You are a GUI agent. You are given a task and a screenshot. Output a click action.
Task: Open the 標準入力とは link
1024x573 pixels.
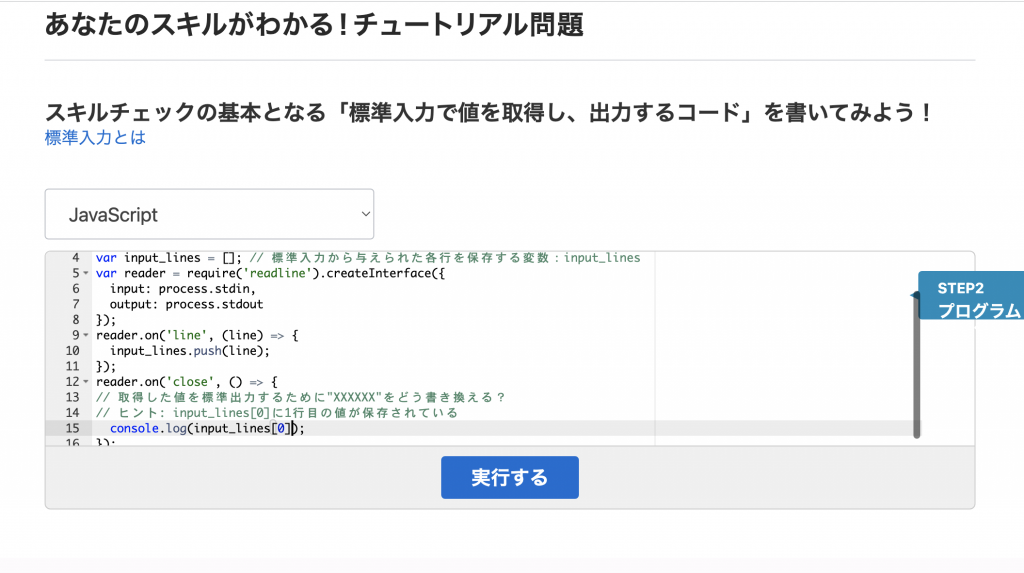point(95,138)
